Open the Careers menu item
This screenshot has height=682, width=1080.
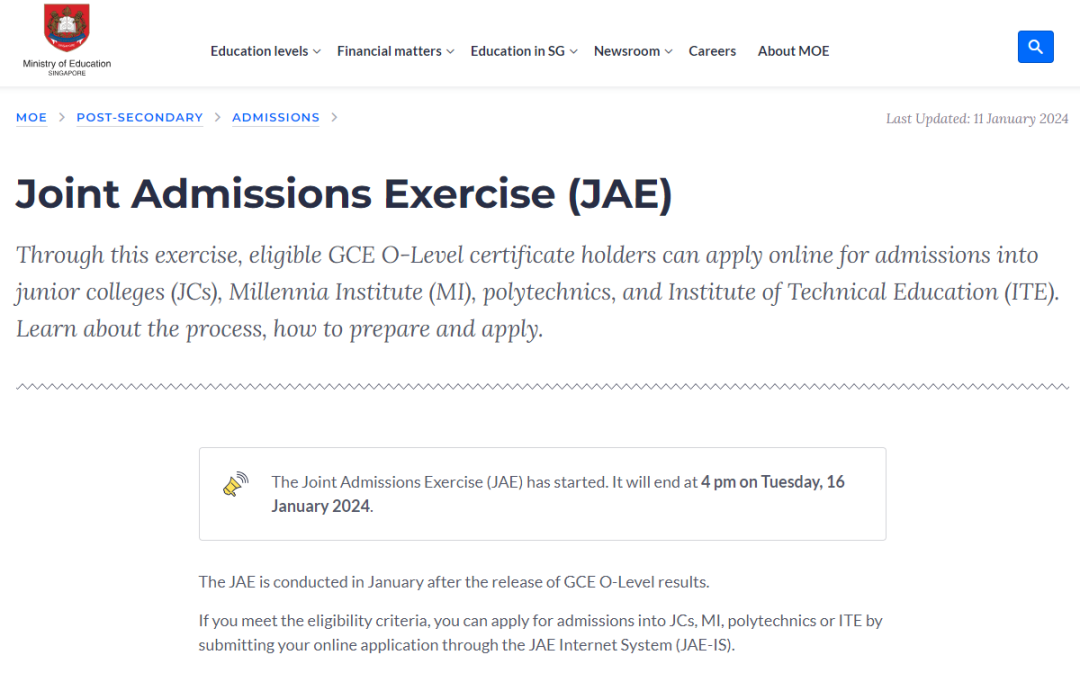tap(712, 51)
